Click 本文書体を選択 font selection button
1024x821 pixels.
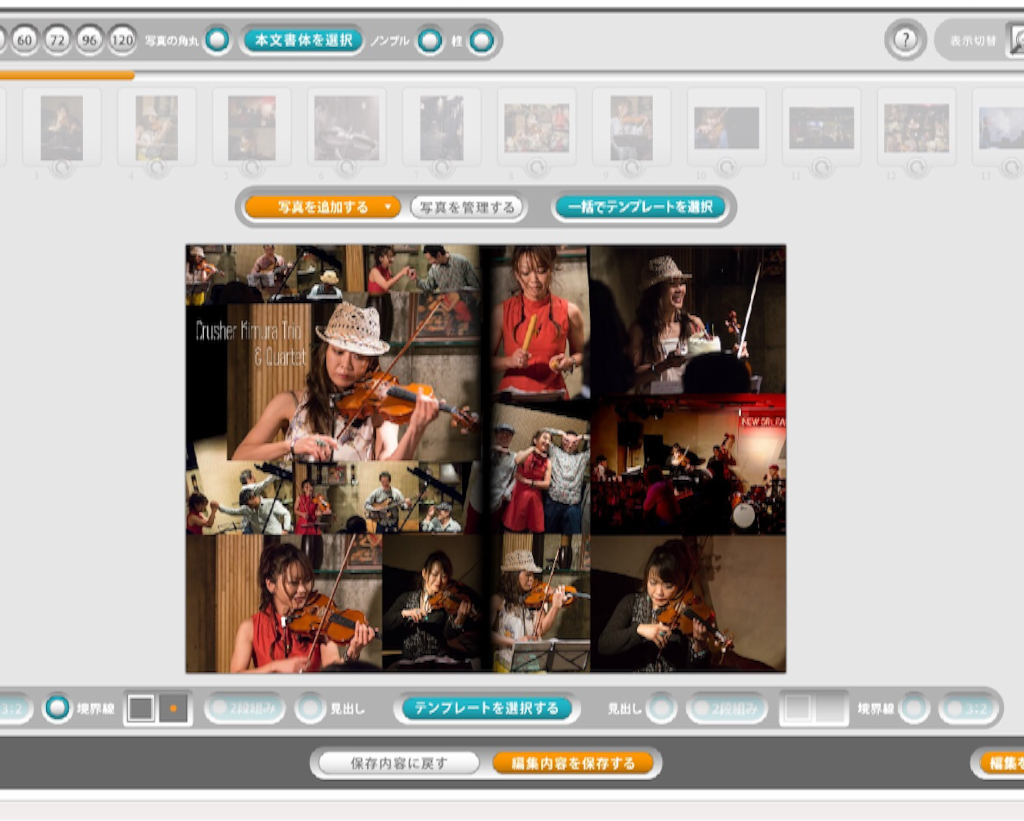[x=303, y=40]
